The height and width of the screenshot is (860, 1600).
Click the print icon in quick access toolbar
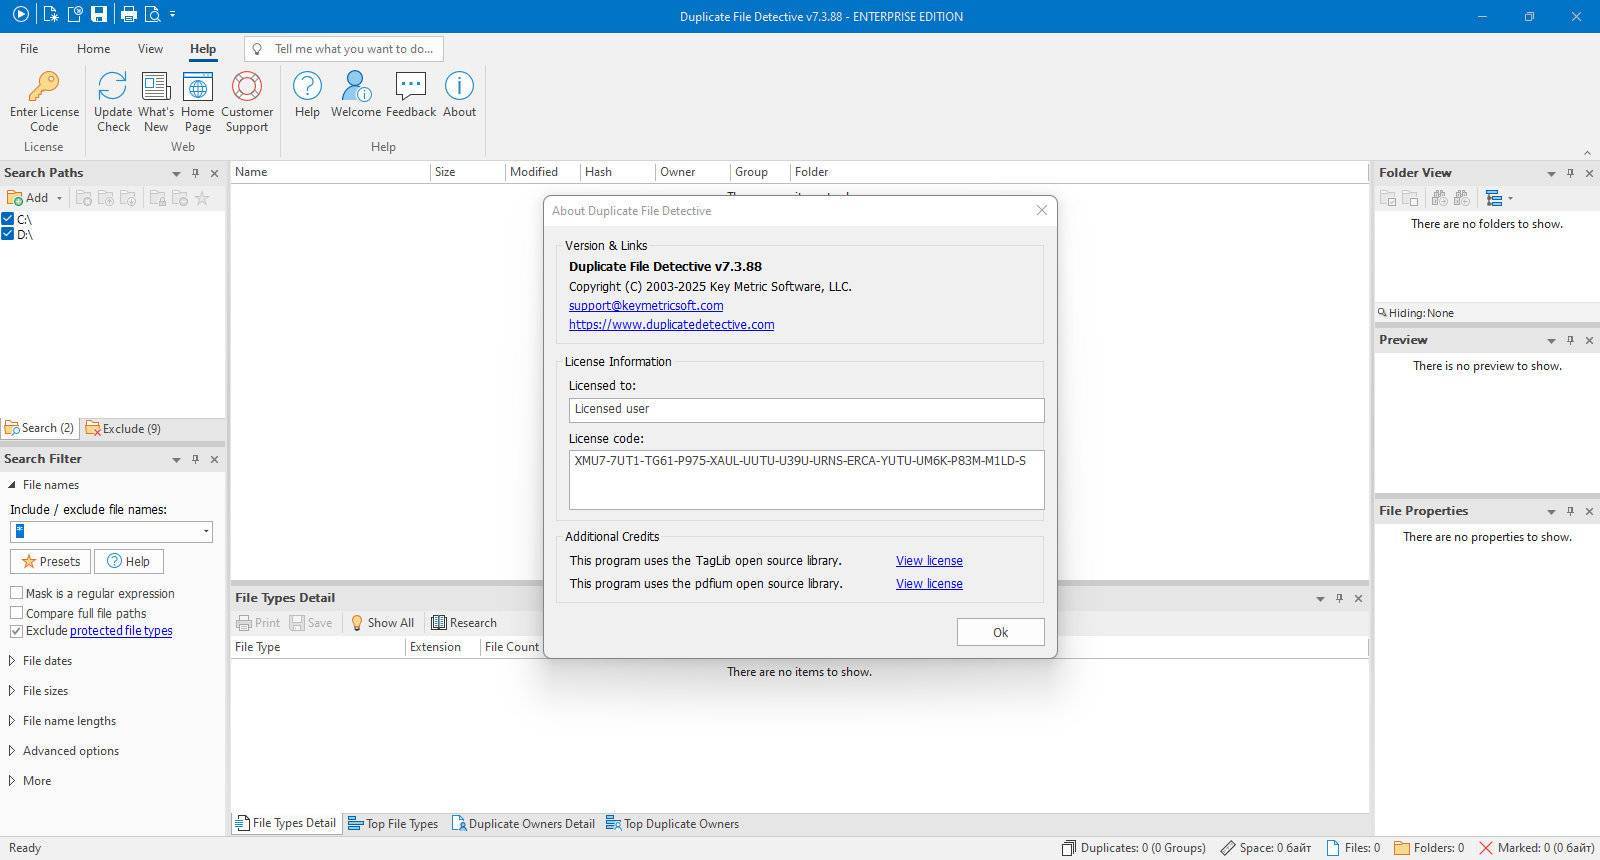[128, 15]
